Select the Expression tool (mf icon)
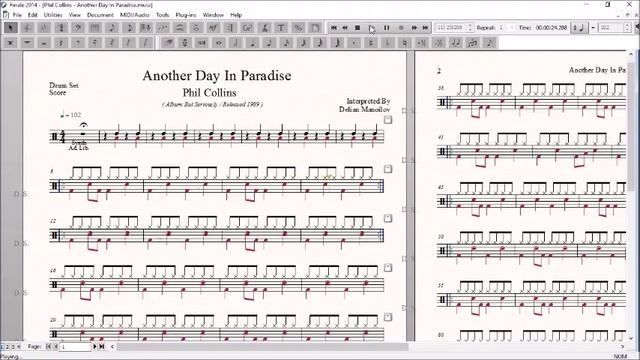 point(213,28)
